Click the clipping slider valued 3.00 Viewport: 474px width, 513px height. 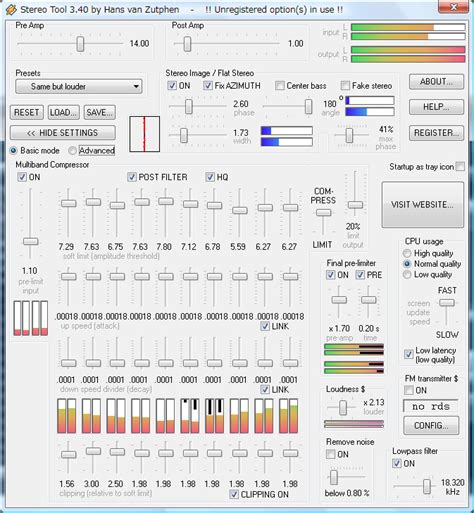(x=93, y=451)
